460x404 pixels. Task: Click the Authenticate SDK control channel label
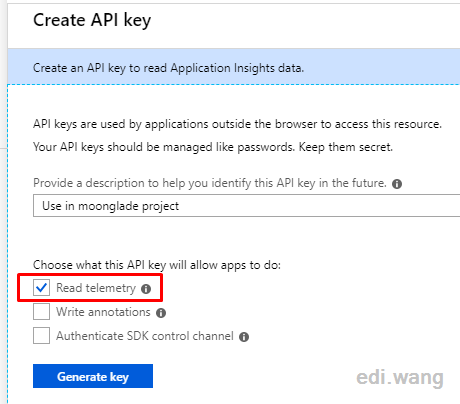(x=145, y=336)
